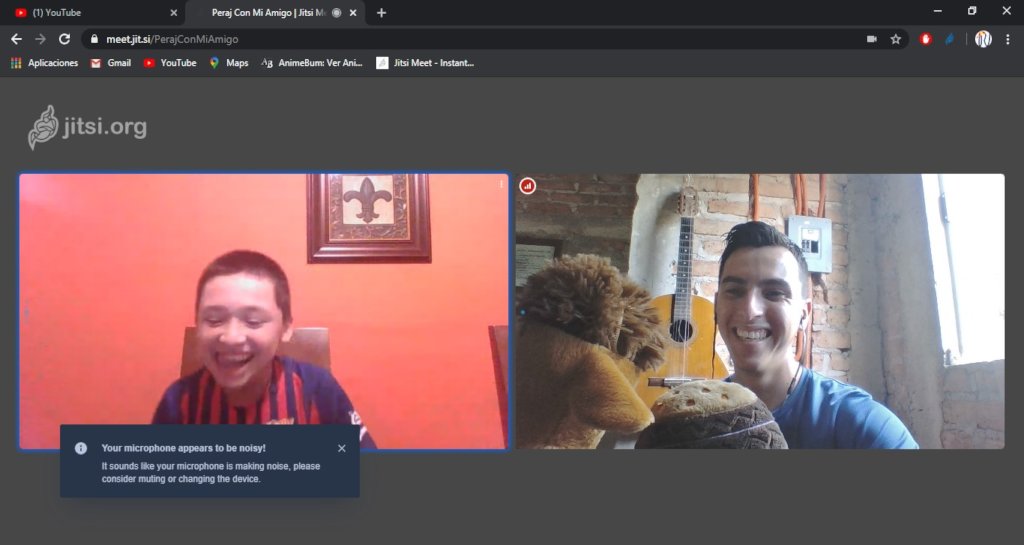Dismiss the noisy microphone notification
This screenshot has height=545, width=1024.
(x=342, y=448)
